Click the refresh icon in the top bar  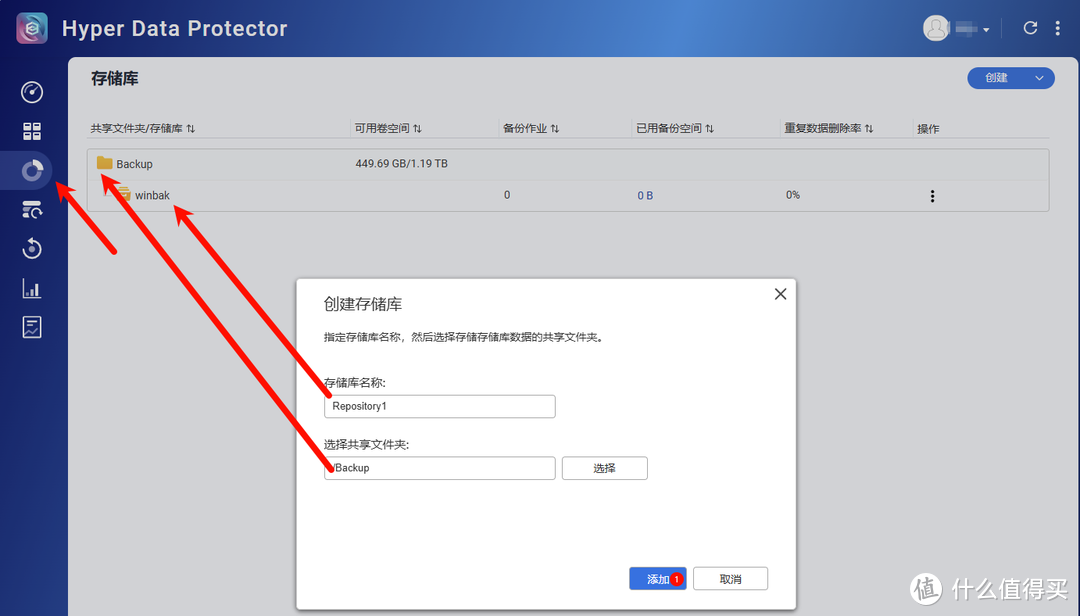click(x=1030, y=28)
